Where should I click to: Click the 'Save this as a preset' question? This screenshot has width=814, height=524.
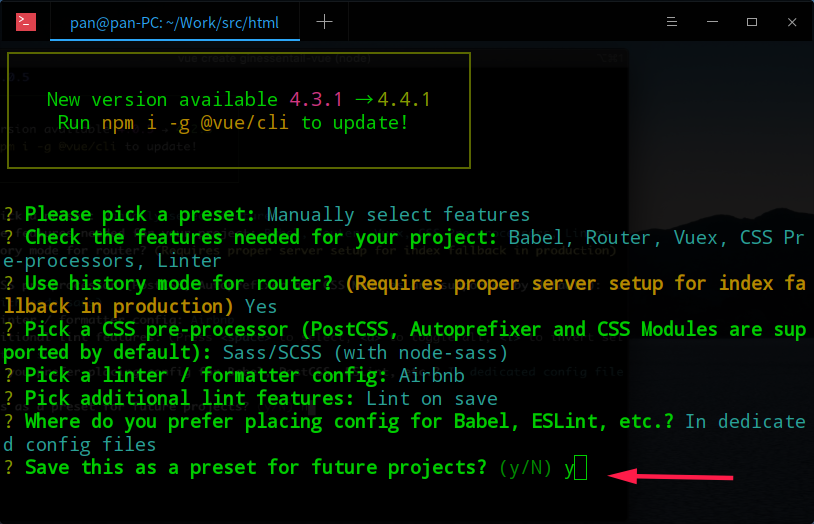point(255,467)
